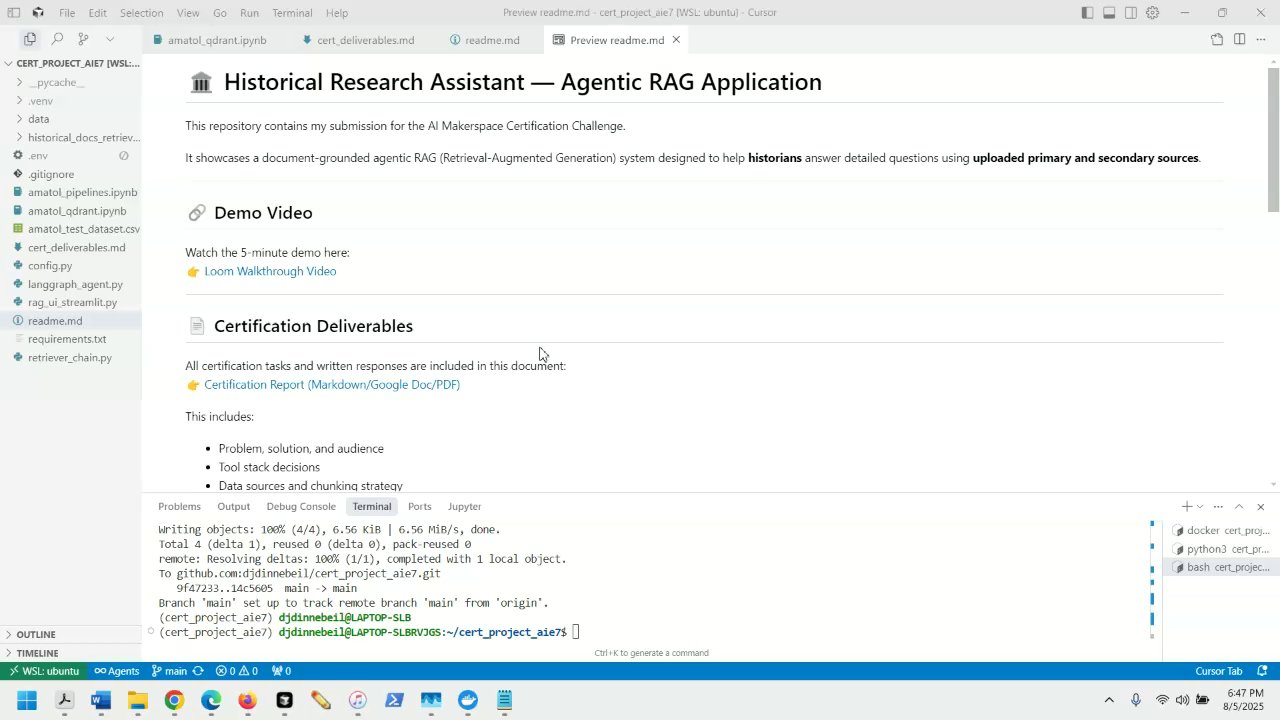Split the editor to the right

coord(1239,40)
